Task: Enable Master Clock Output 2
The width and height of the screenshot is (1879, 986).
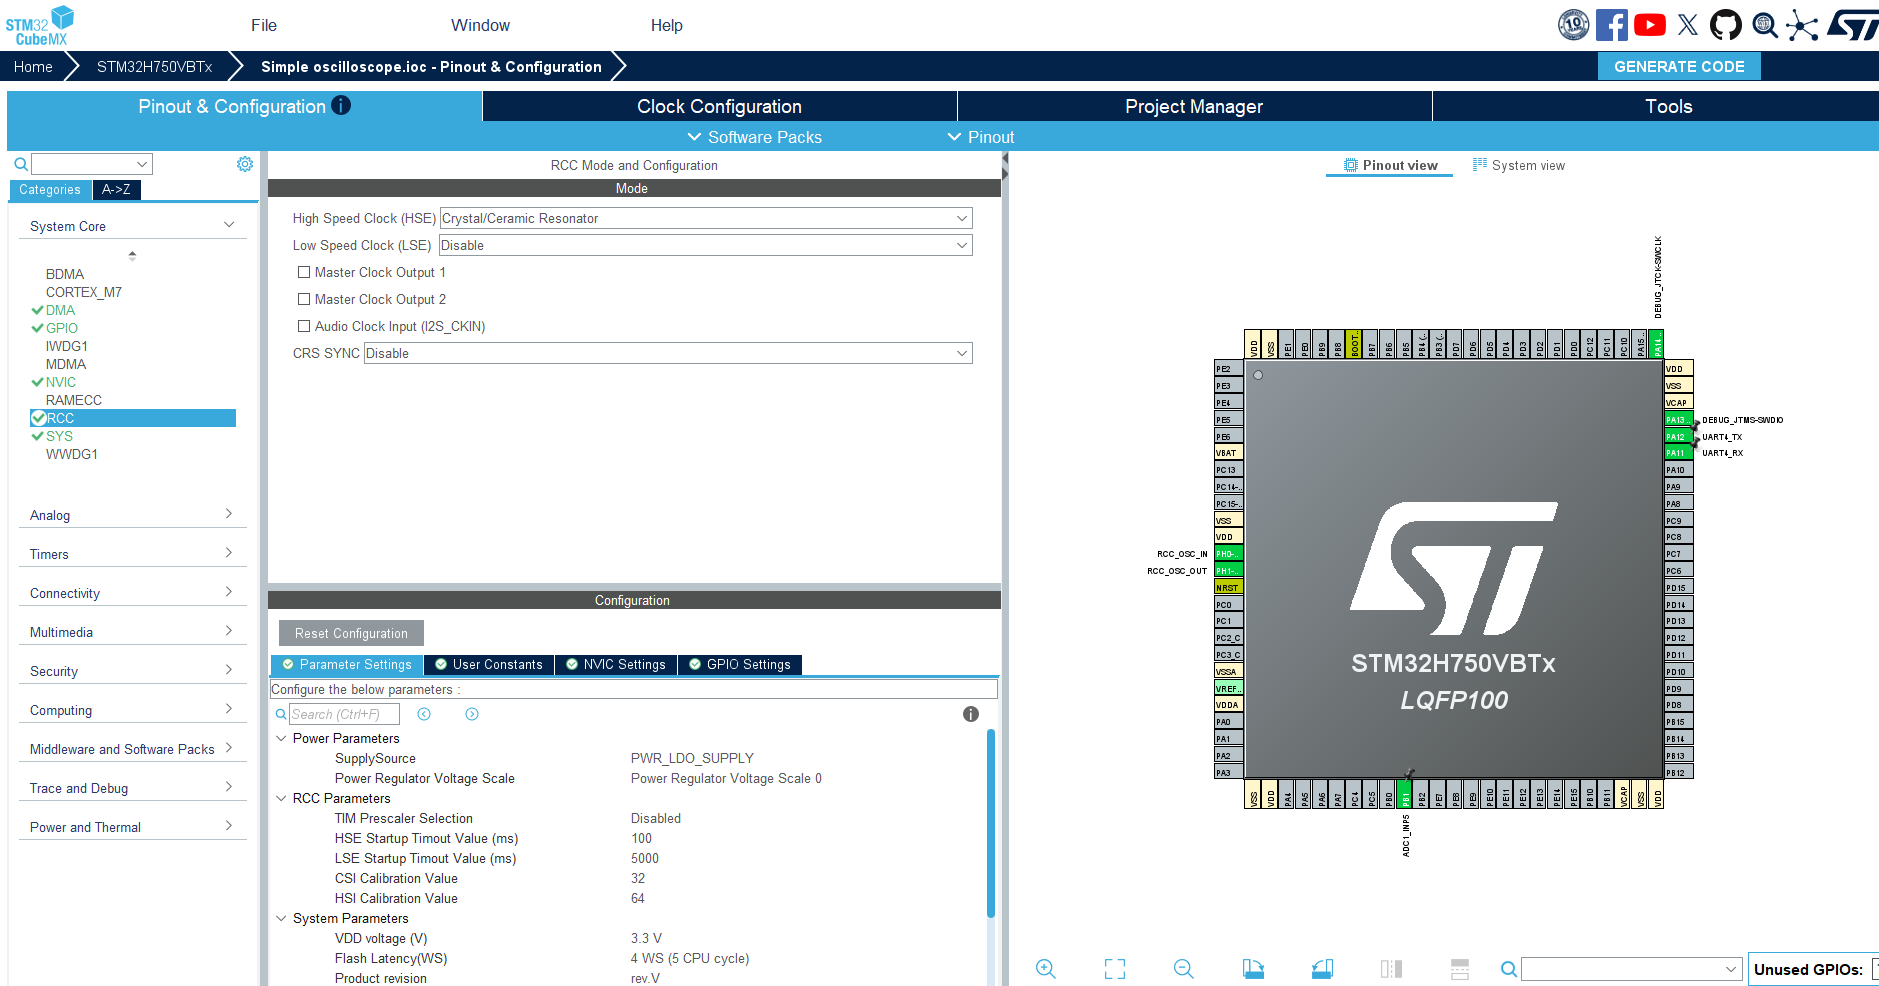Action: tap(304, 299)
